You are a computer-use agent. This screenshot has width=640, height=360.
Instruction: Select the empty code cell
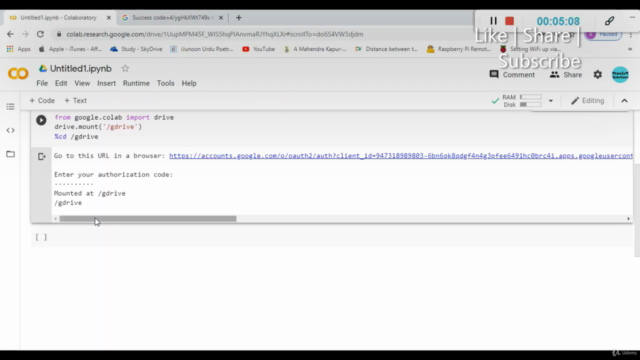point(331,237)
